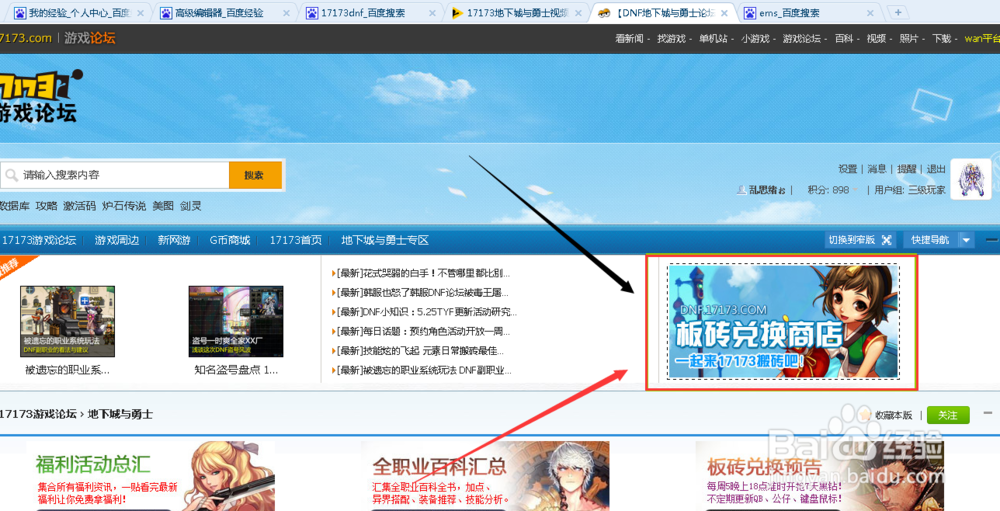Viewport: 1000px width, 511px height.
Task: Click the green 关注 button
Action: coord(948,415)
